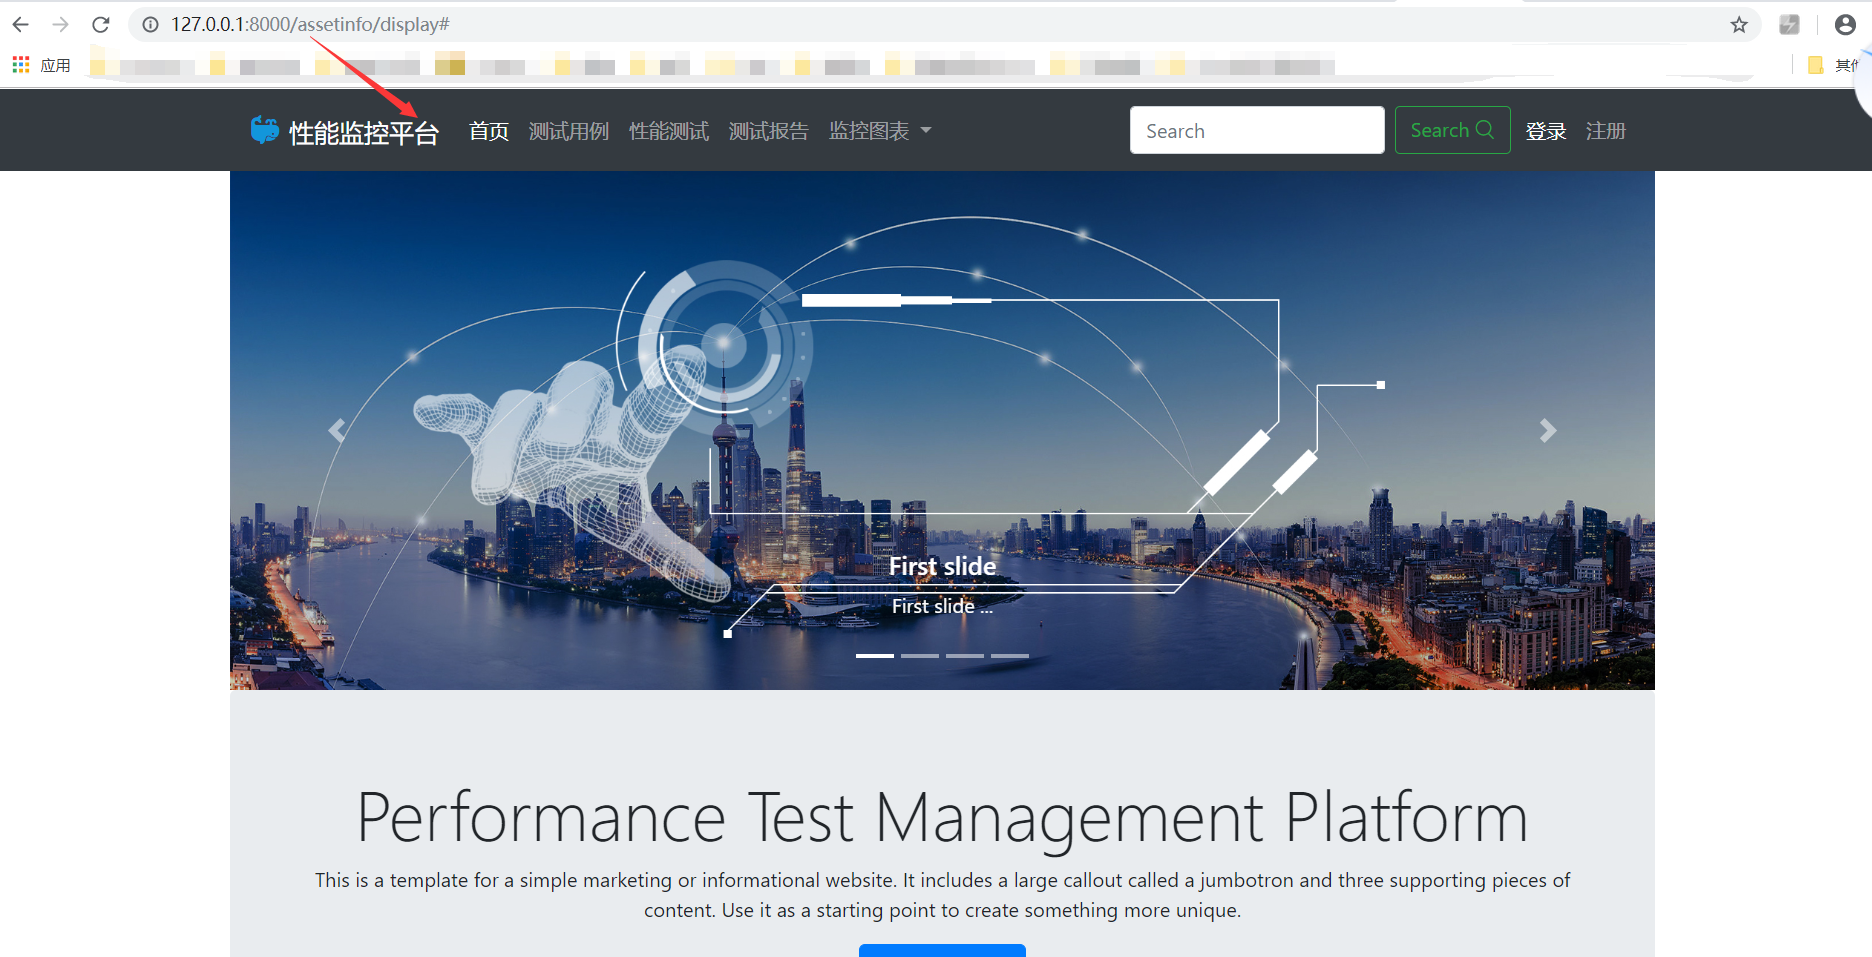Click the First slide caption heading
The height and width of the screenshot is (957, 1872).
click(942, 566)
